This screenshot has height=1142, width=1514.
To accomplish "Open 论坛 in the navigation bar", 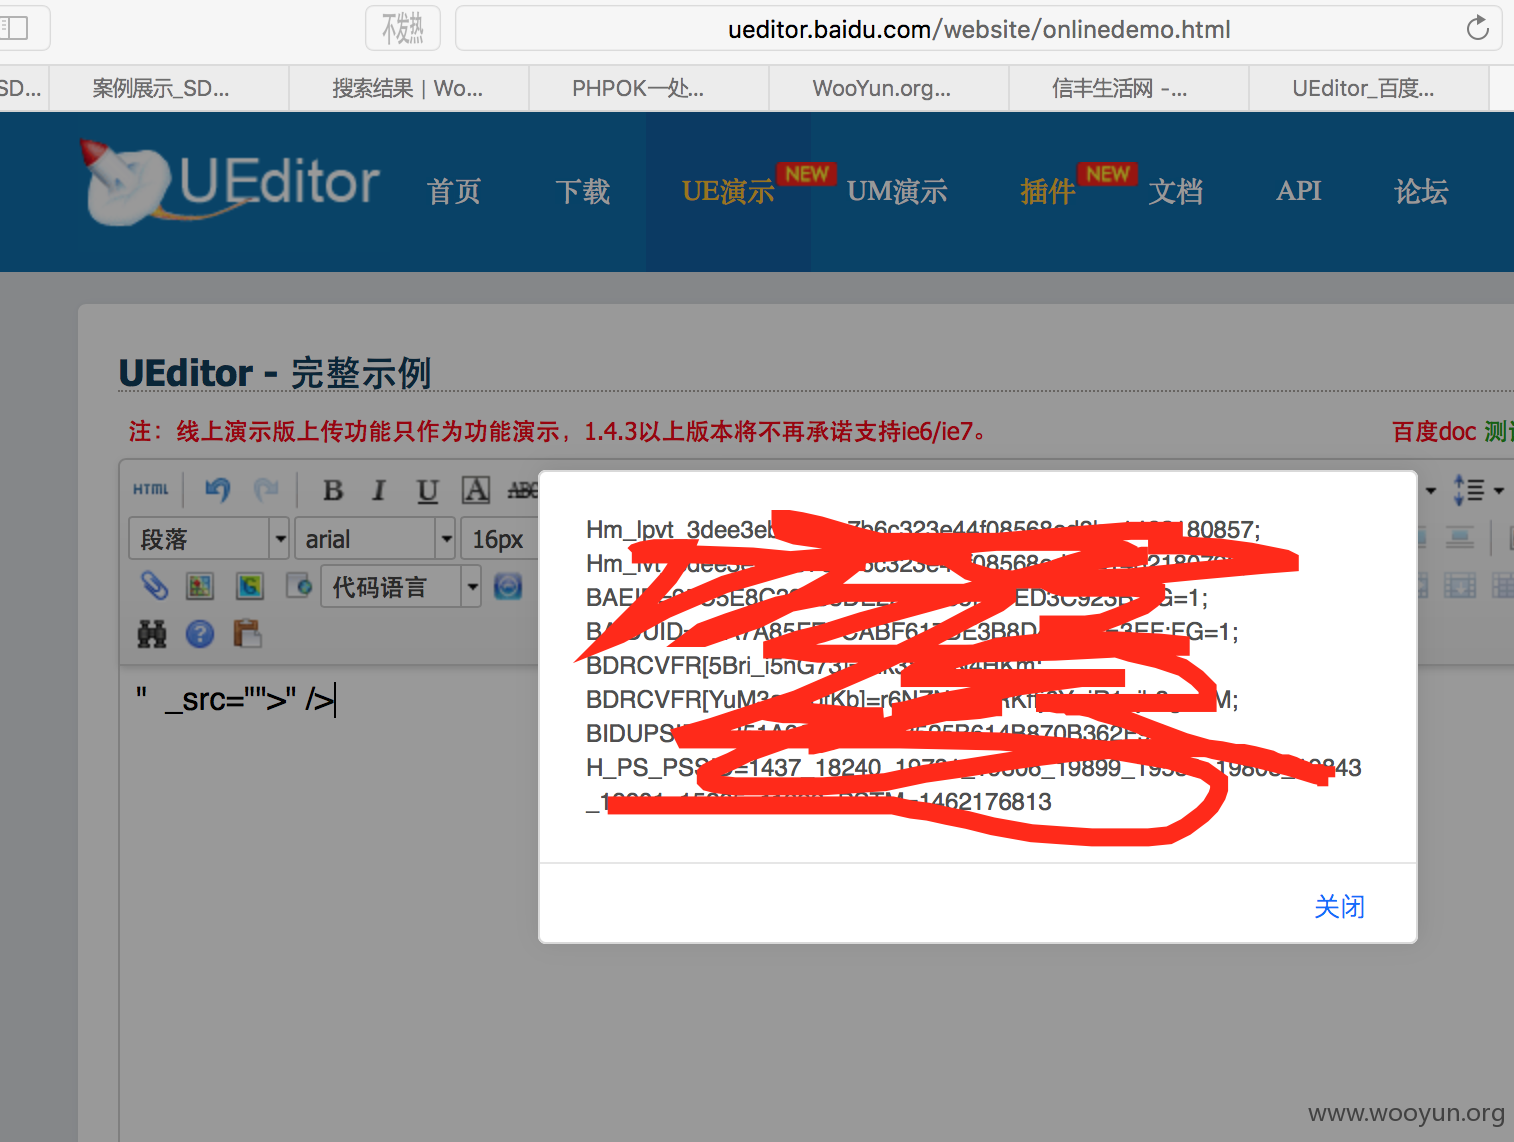I will click(1421, 191).
